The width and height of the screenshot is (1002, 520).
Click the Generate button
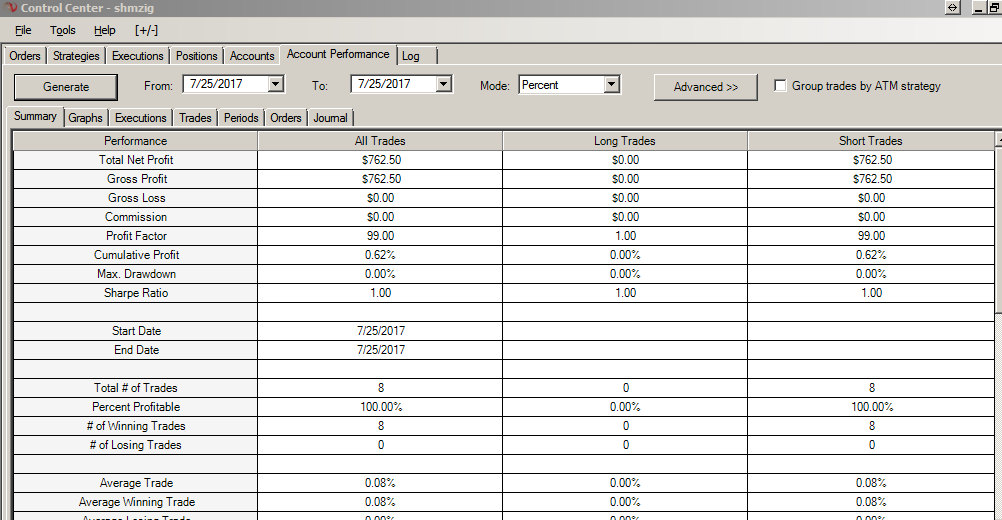[66, 87]
